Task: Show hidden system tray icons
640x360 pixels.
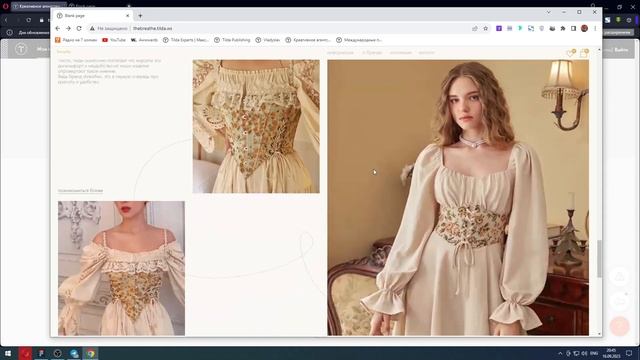Action: click(x=560, y=353)
